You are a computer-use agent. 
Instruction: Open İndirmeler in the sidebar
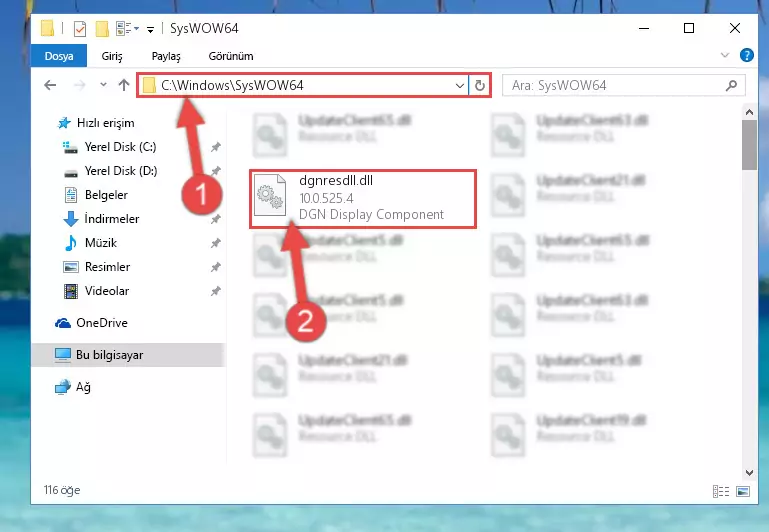pos(112,219)
